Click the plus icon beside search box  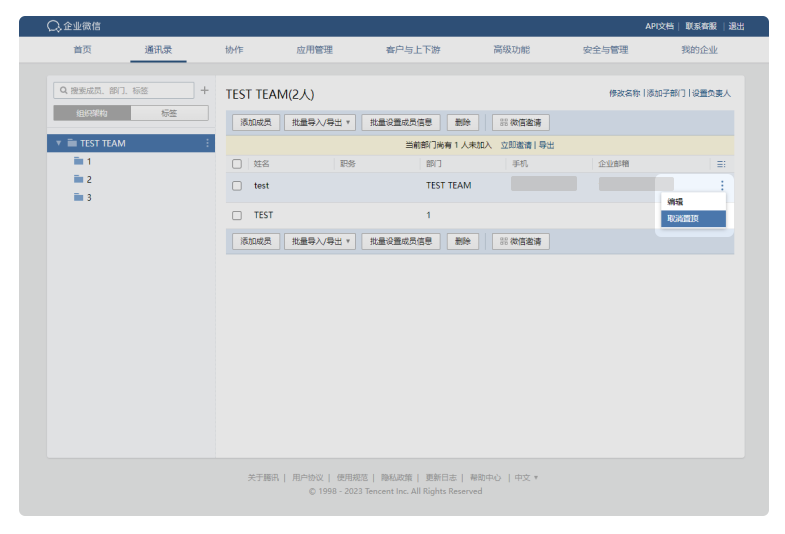point(205,90)
